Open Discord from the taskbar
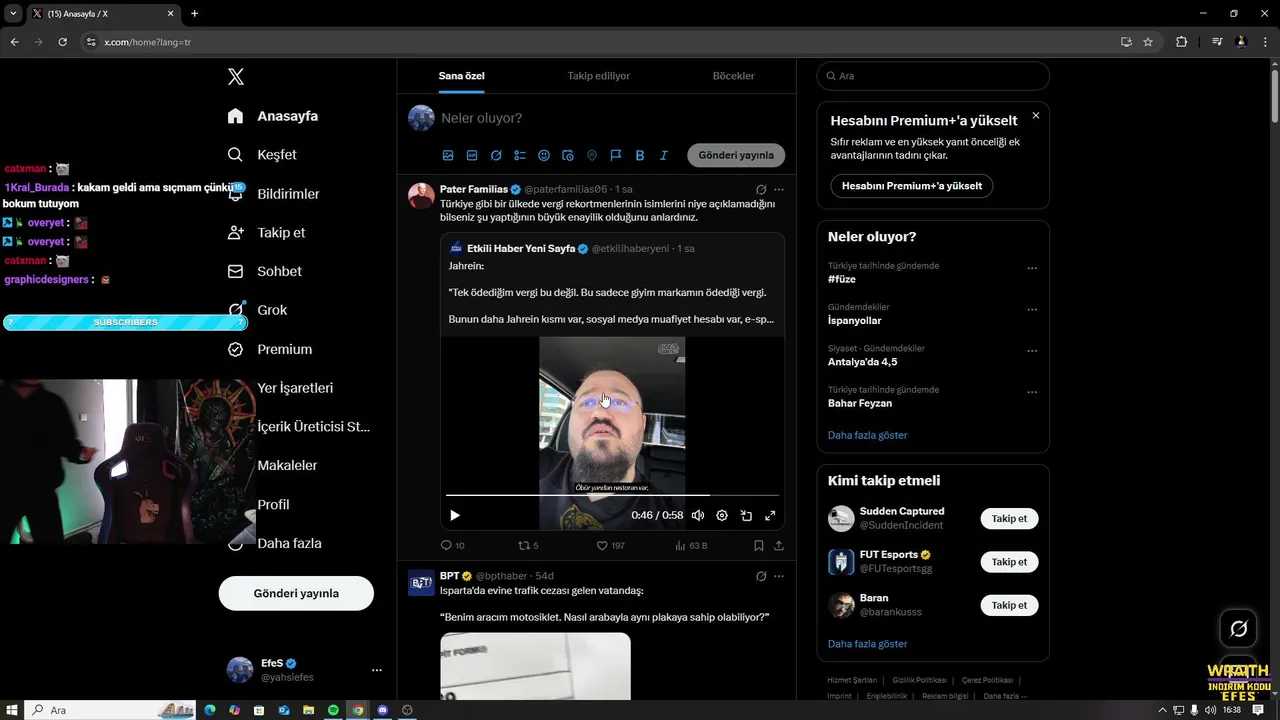Image resolution: width=1280 pixels, height=720 pixels. pos(382,710)
